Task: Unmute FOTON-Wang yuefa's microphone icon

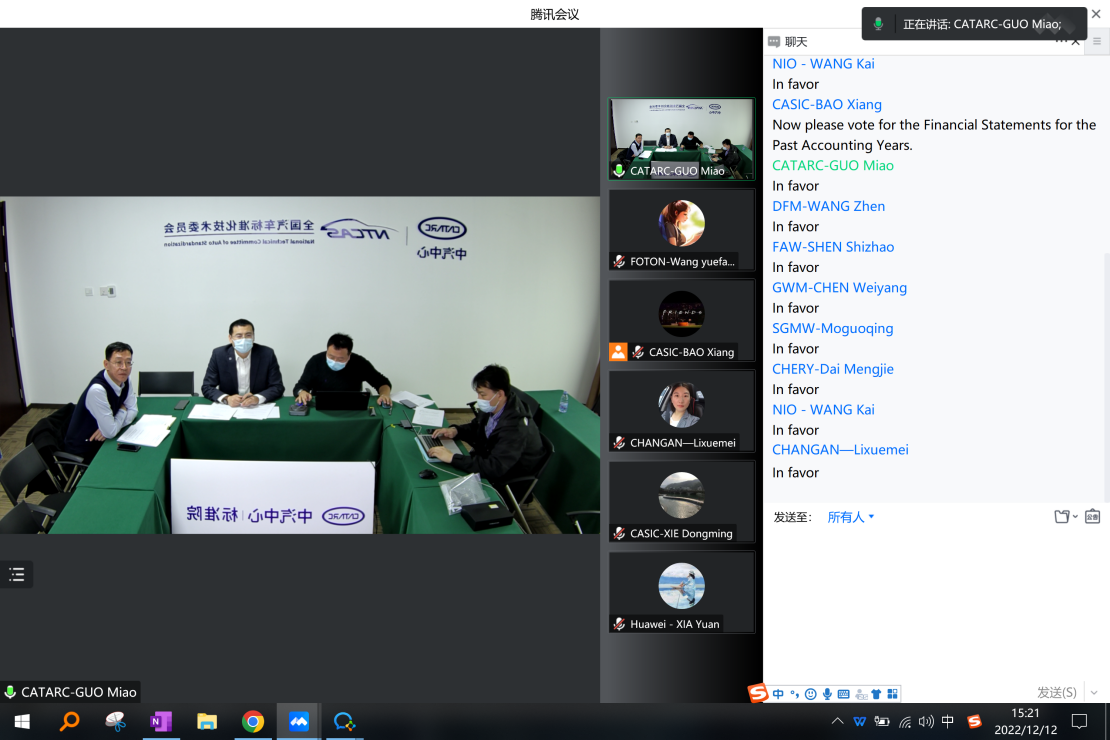Action: pyautogui.click(x=618, y=261)
